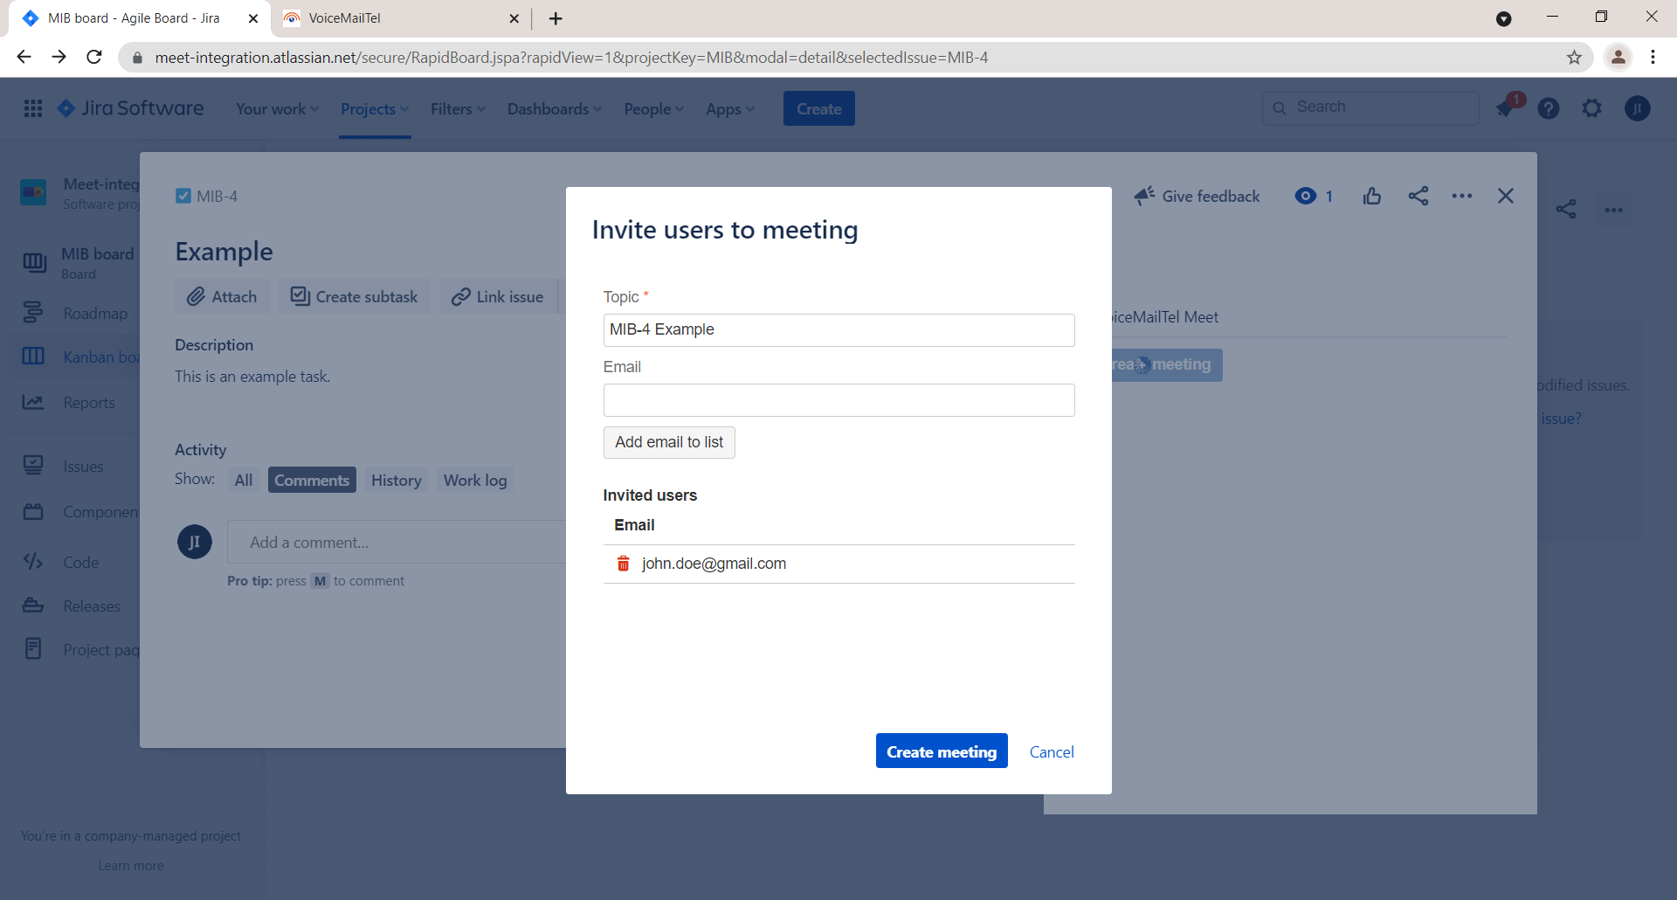Open the board share icon behind the dialog
This screenshot has width=1677, height=900.
tap(1566, 210)
